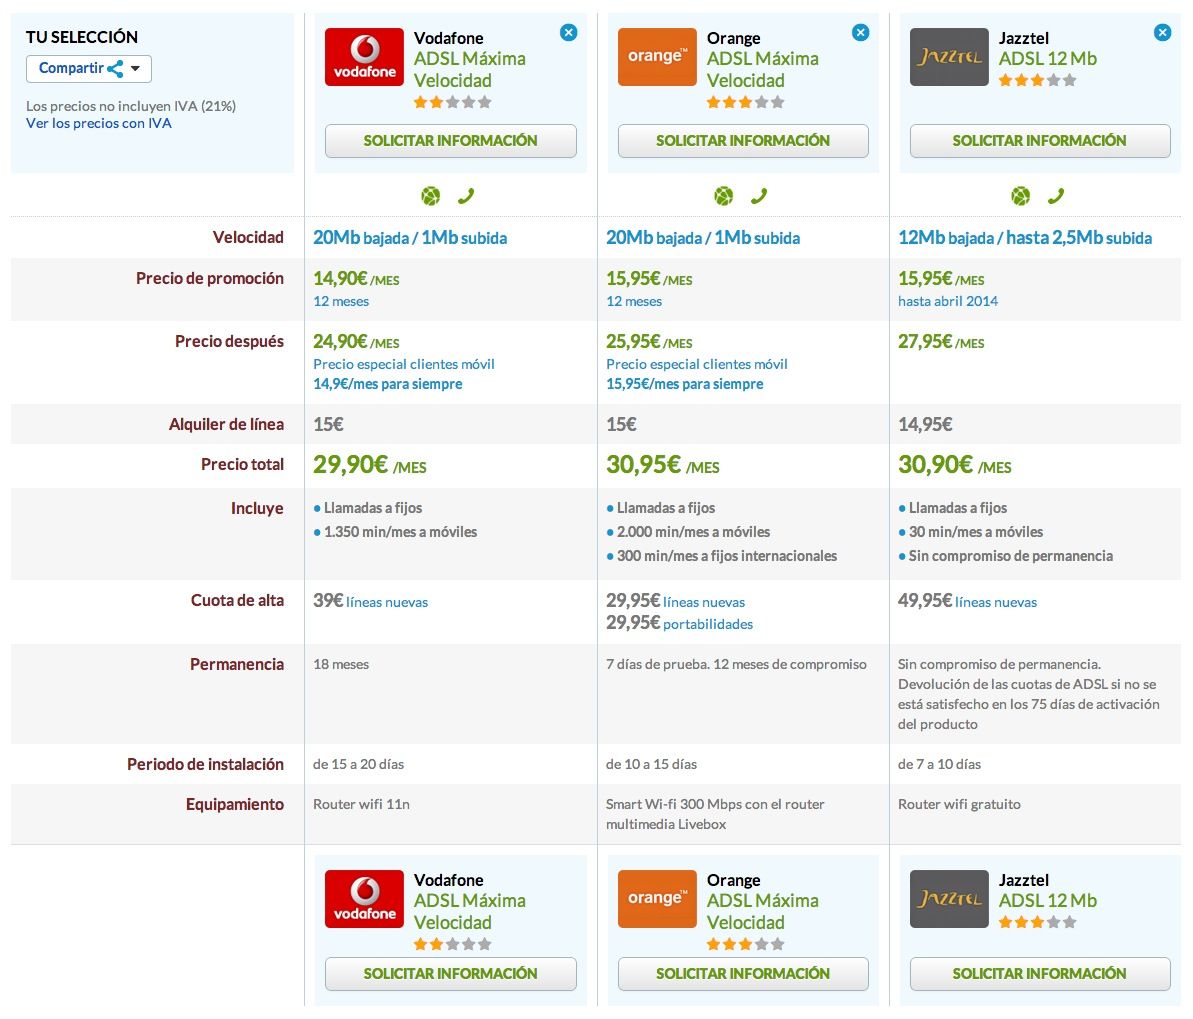
Task: Remove Orange offer using its X icon
Action: [861, 33]
